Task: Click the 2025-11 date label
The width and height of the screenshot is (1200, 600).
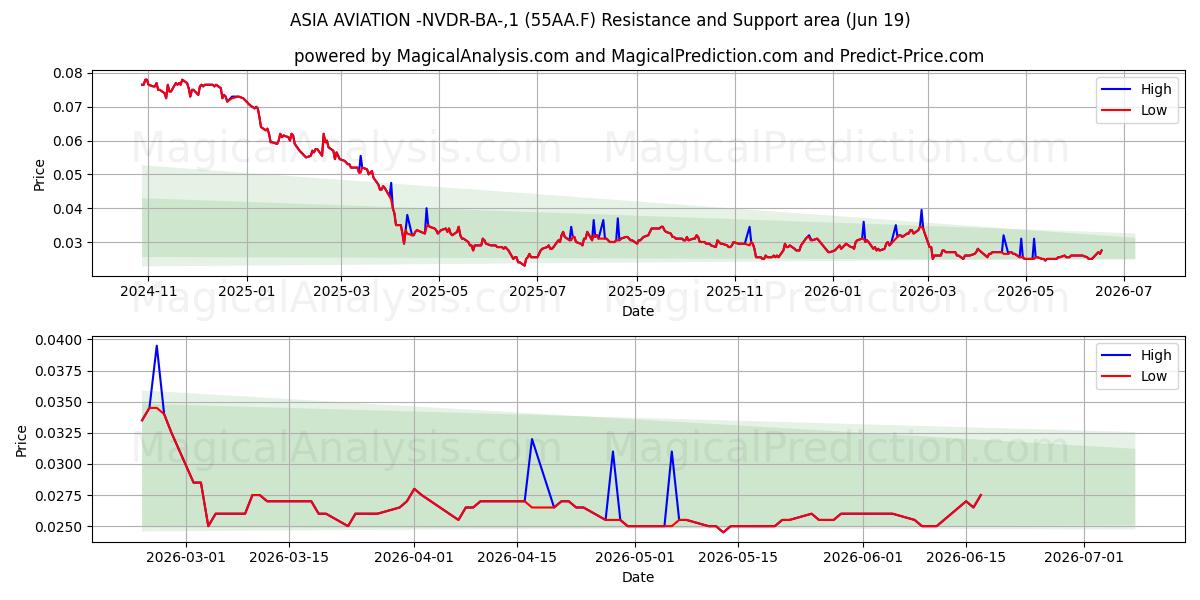Action: pos(735,291)
